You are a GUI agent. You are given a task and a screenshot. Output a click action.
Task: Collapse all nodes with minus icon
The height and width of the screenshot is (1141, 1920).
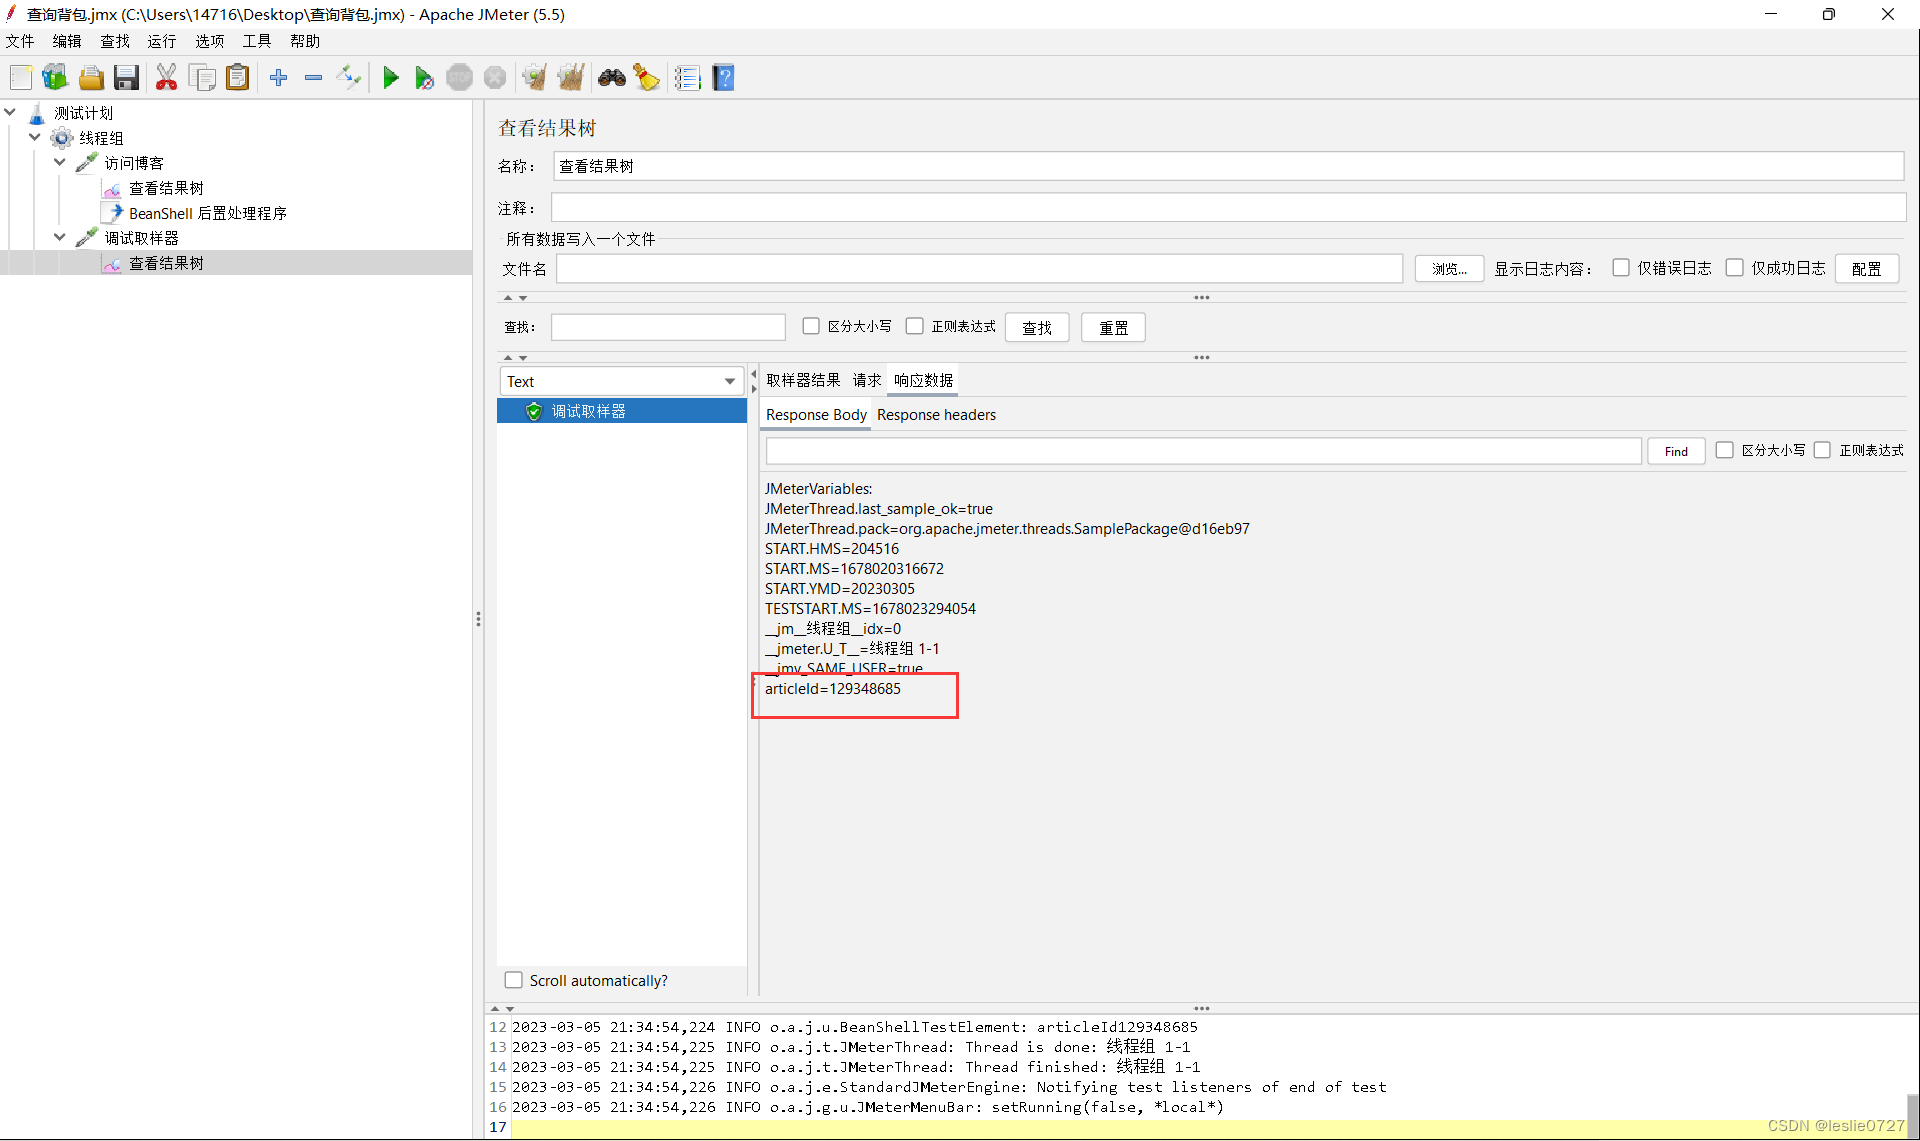(314, 78)
